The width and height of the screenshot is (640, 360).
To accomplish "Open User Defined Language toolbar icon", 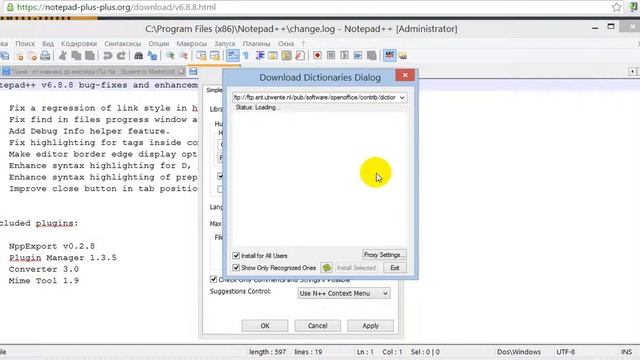I will click(x=273, y=56).
